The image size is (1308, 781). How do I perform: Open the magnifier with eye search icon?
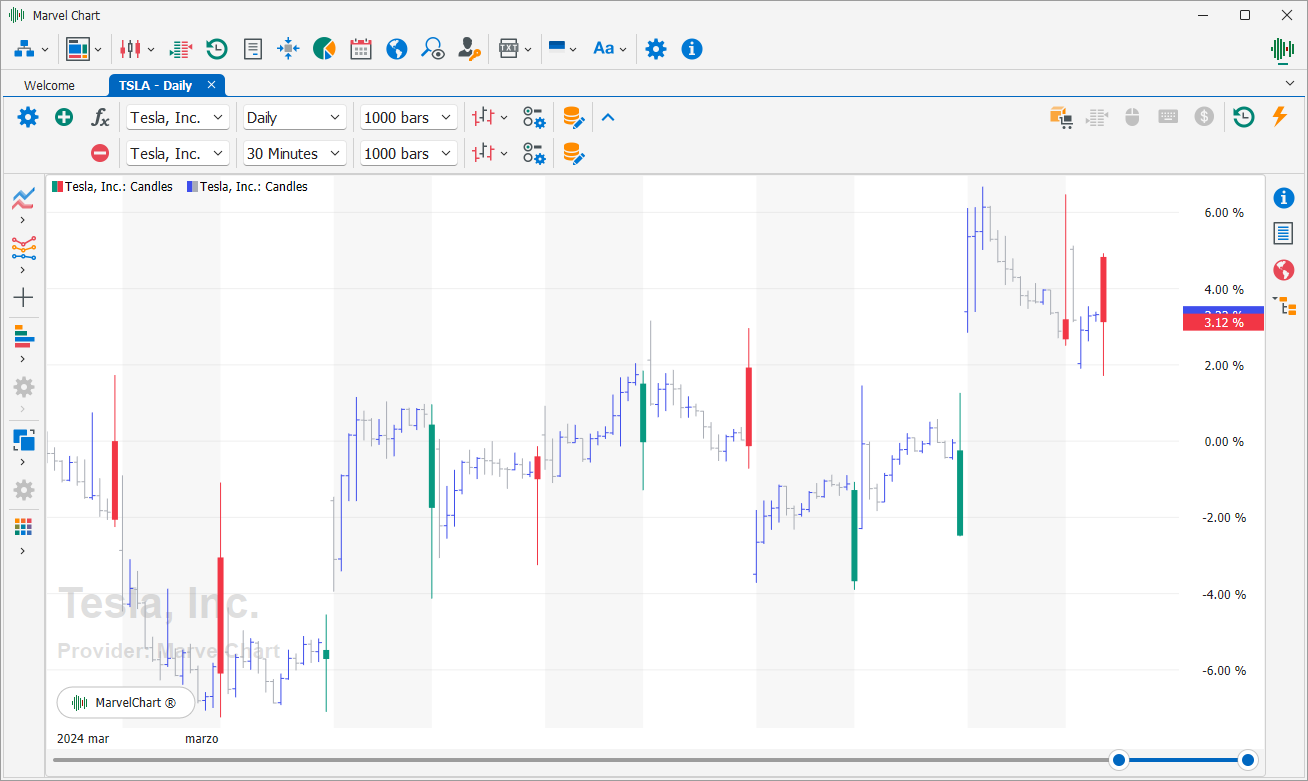point(432,48)
